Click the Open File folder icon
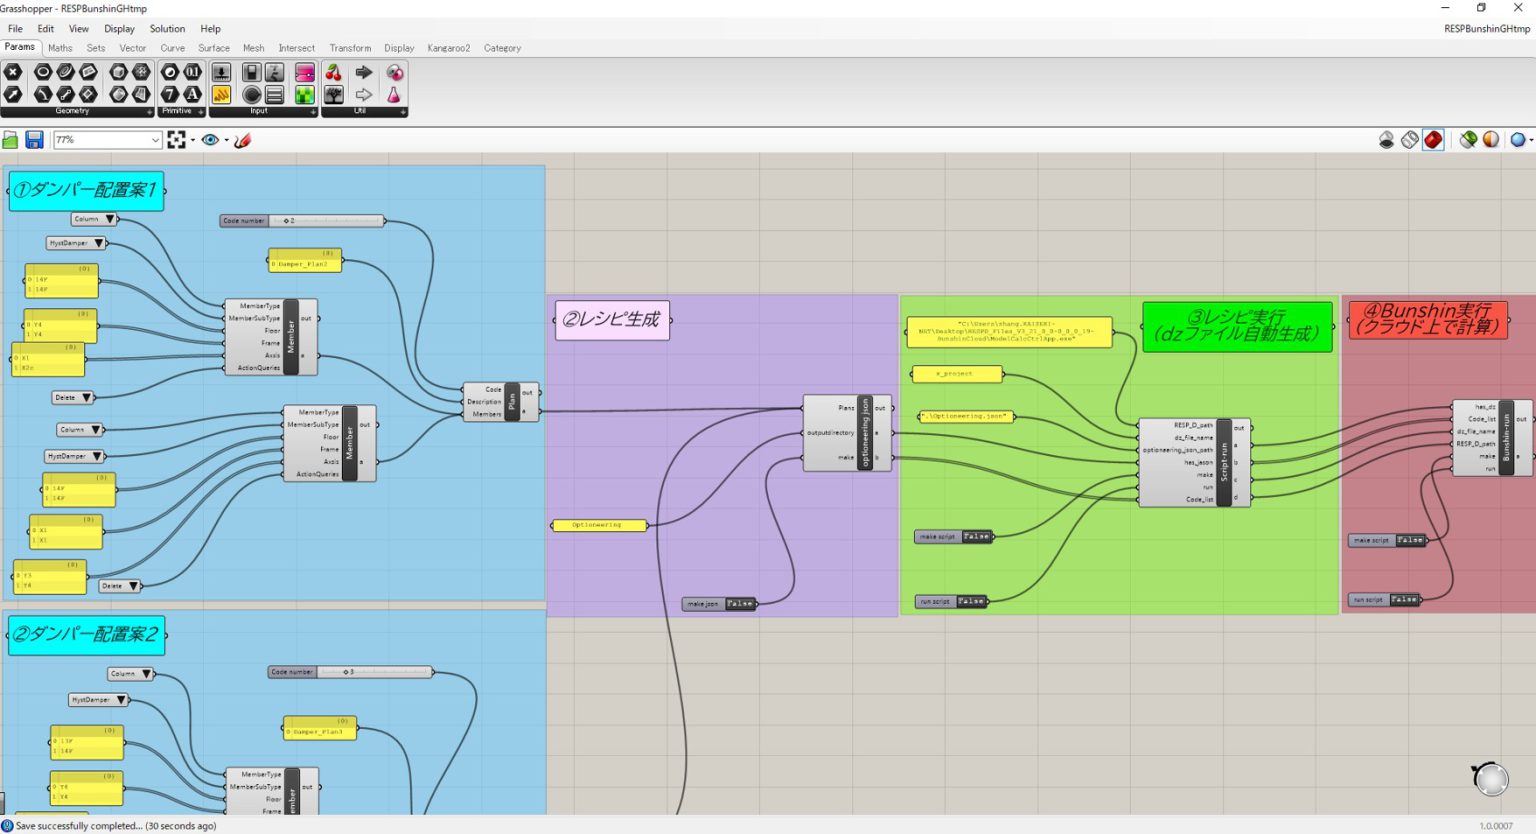The height and width of the screenshot is (834, 1536). (11, 140)
